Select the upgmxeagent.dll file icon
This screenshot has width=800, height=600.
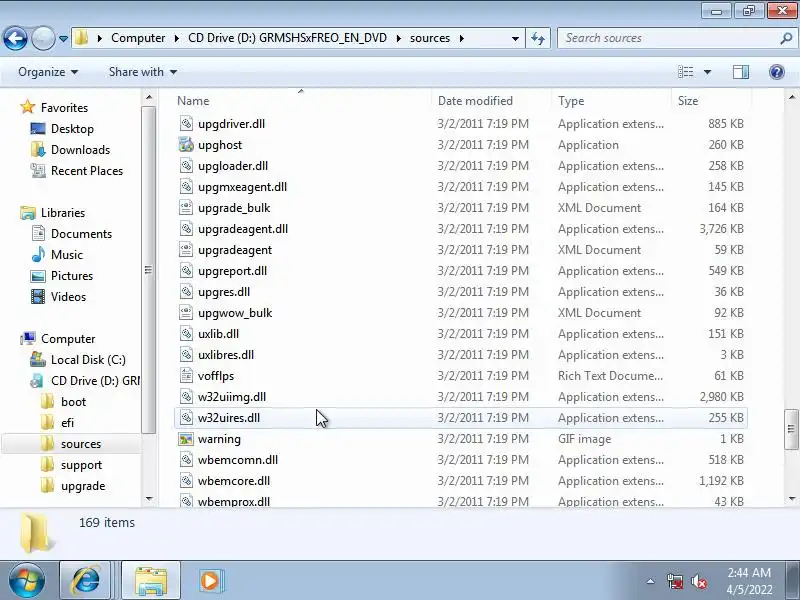[x=186, y=186]
